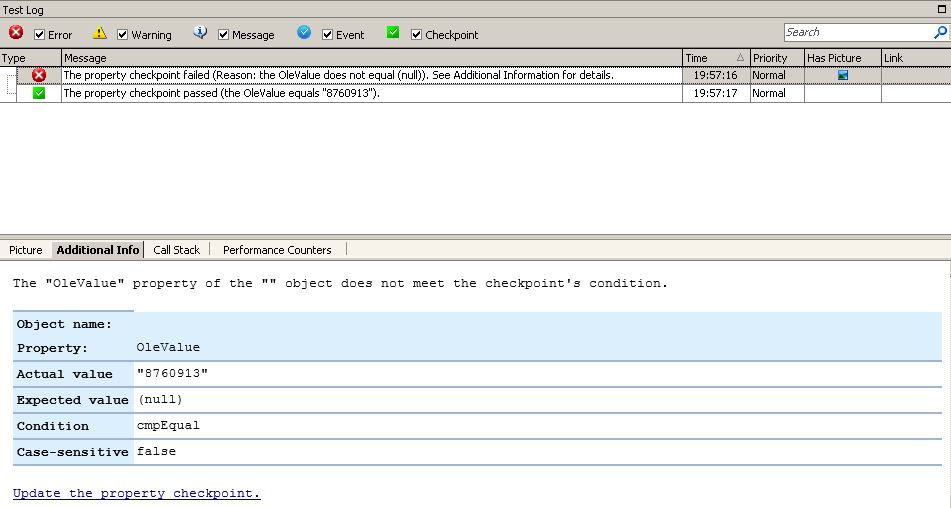Click the Message column header

point(370,58)
